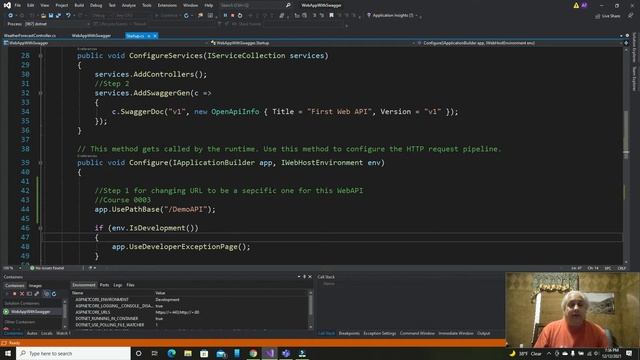Click the navigate backward icon
This screenshot has width=640, height=360.
[x=10, y=16]
